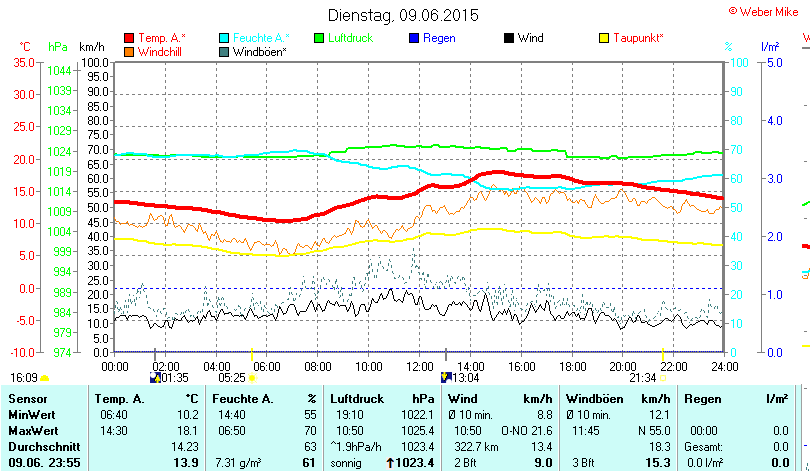Screen dimensions: 810x471
Task: Click the sunset icon at 21:34
Action: click(663, 378)
